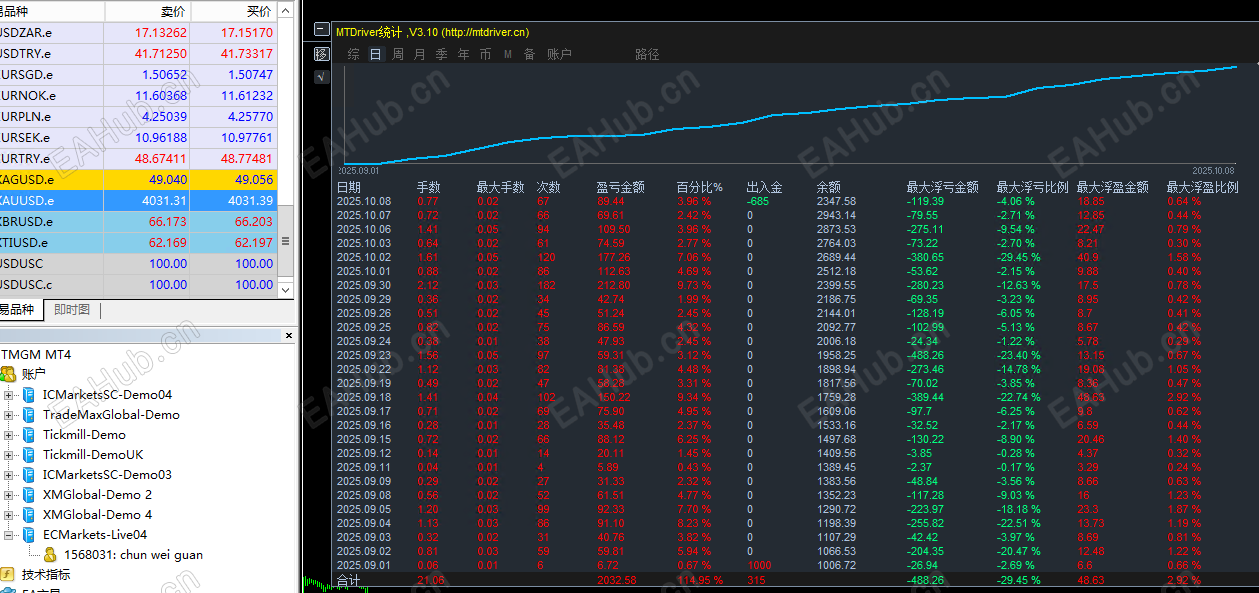Open the 币 currency statistics tab
The height and width of the screenshot is (593, 1259).
pos(485,54)
